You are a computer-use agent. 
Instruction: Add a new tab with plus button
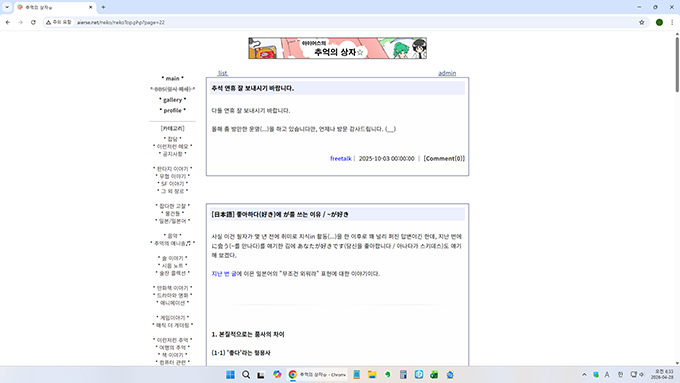(x=103, y=7)
